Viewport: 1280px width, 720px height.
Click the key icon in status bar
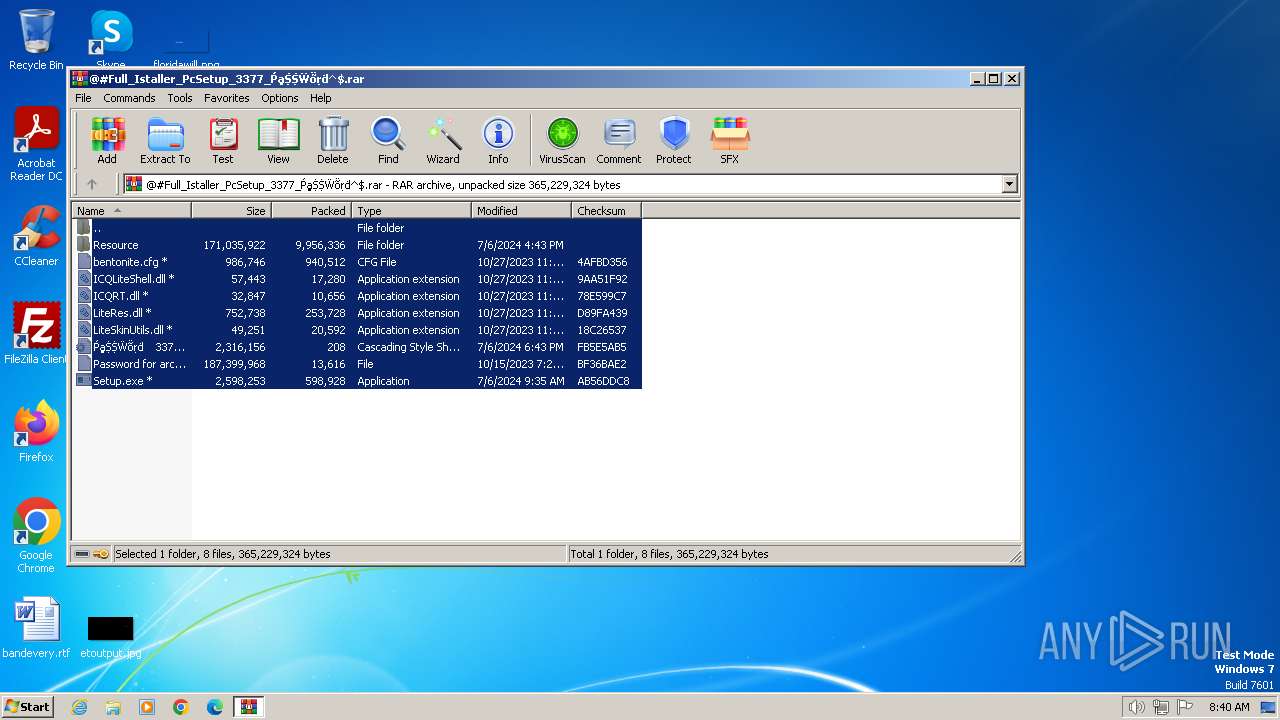point(101,554)
